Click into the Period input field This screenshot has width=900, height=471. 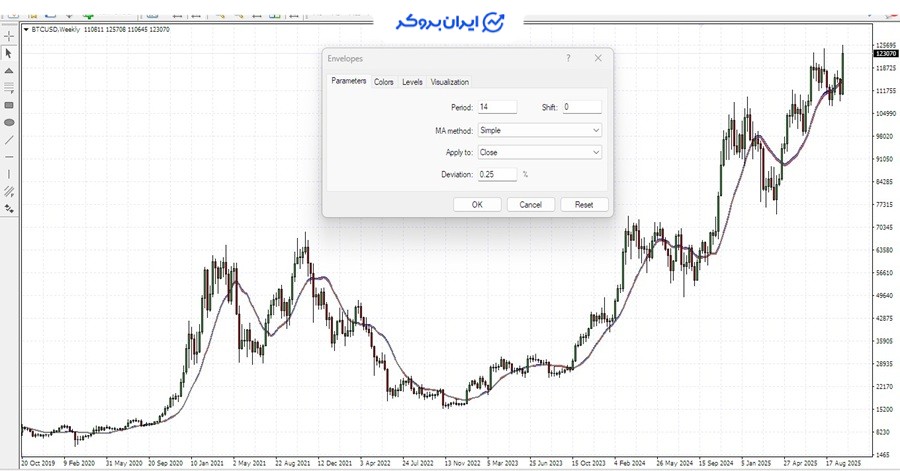[x=496, y=107]
